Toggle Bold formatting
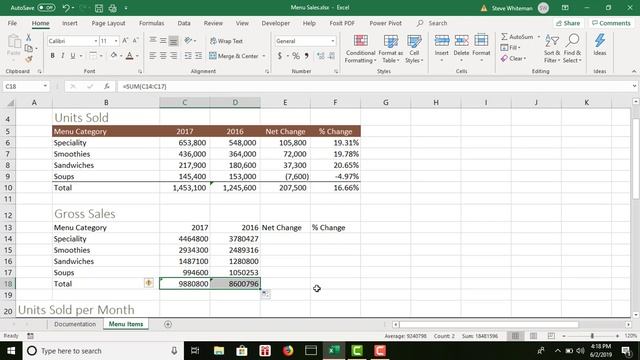The height and width of the screenshot is (360, 640). point(52,56)
